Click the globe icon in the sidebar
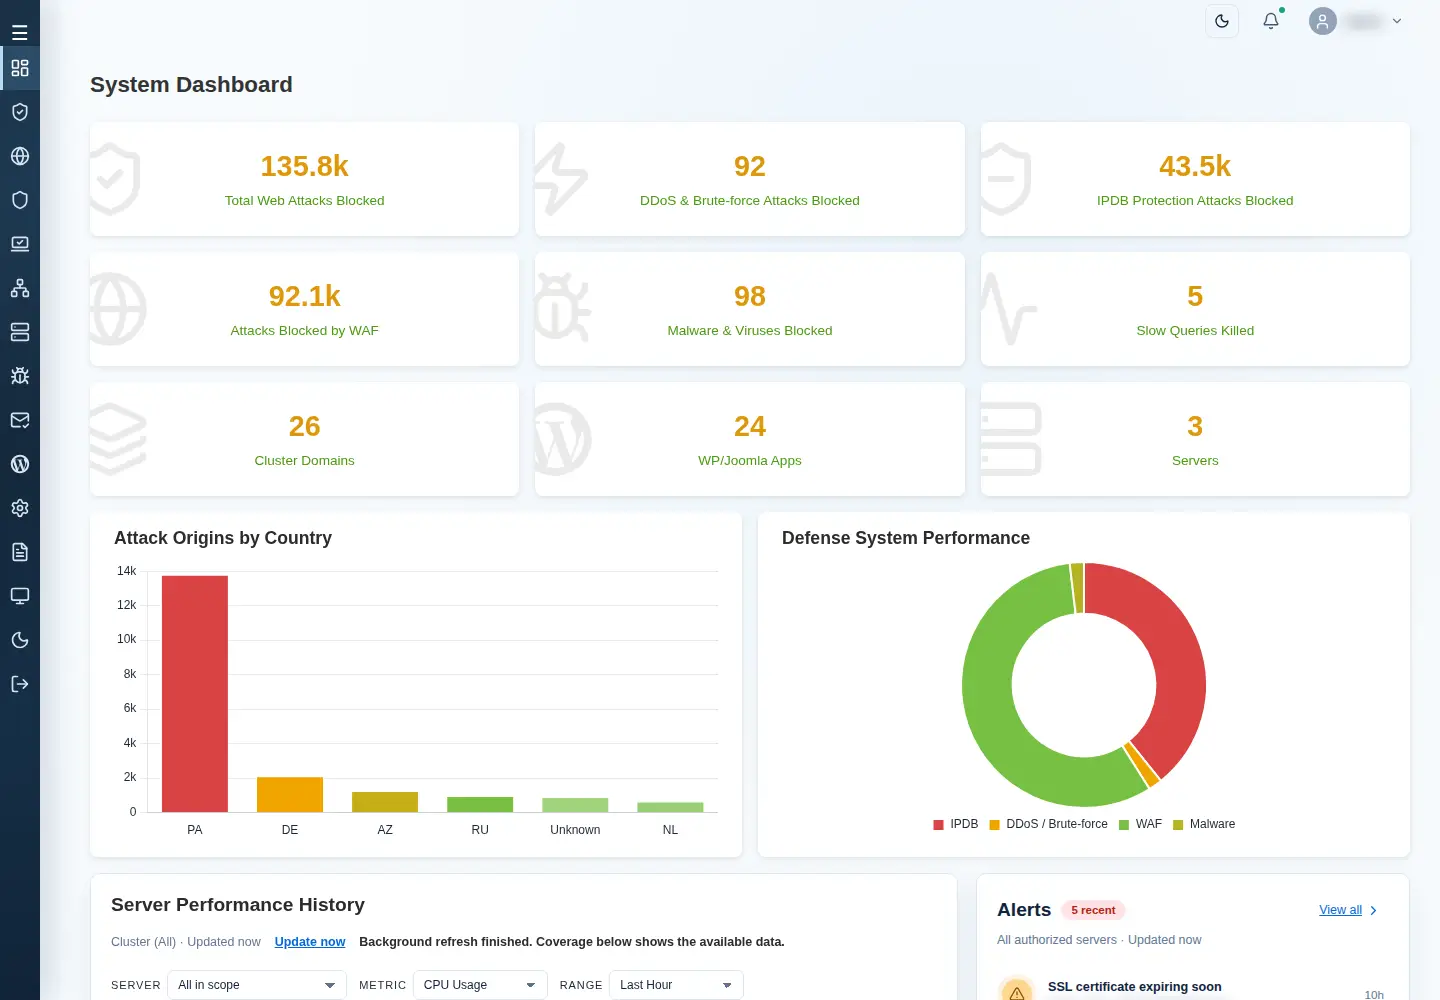1440x1000 pixels. coord(20,156)
